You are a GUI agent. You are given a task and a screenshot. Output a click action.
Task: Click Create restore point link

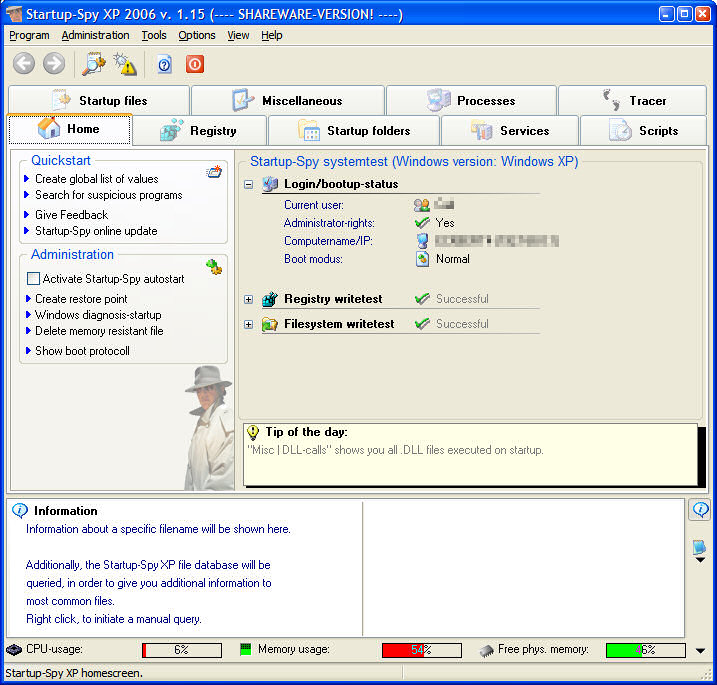81,299
